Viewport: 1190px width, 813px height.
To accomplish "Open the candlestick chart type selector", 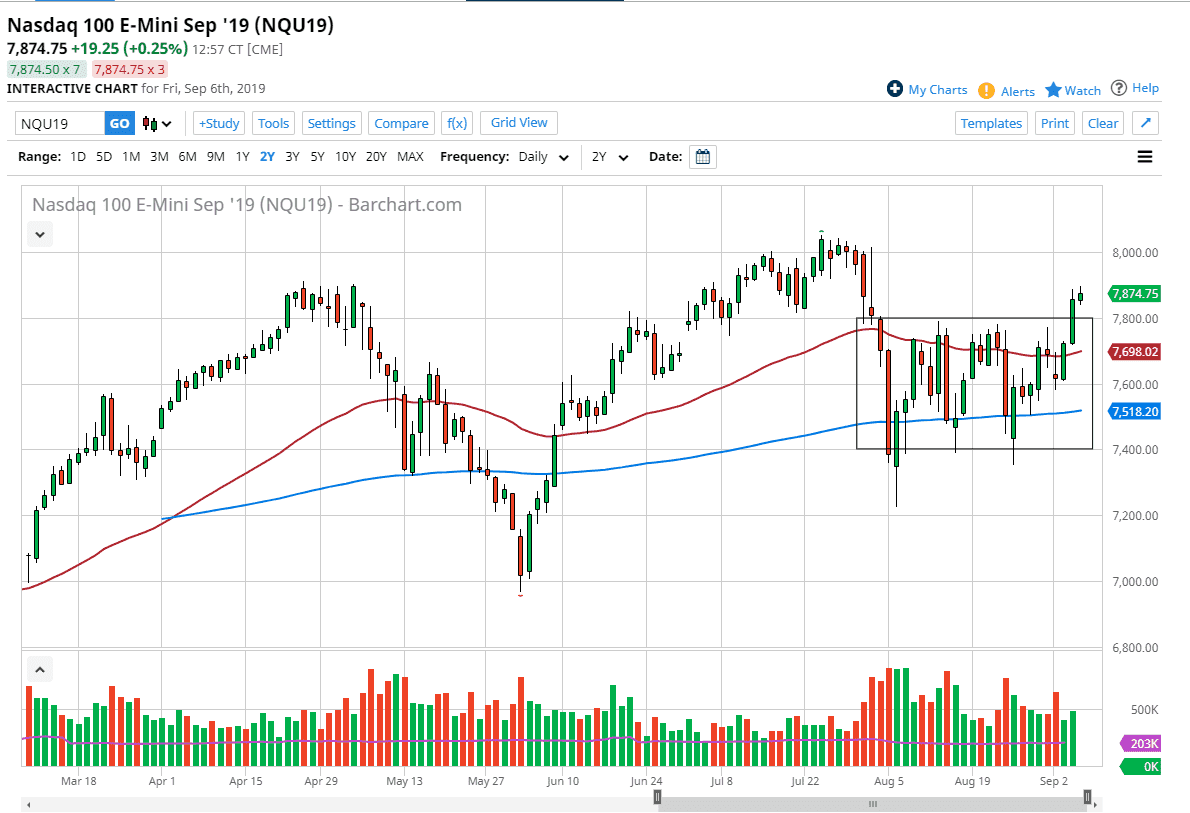I will click(x=158, y=124).
